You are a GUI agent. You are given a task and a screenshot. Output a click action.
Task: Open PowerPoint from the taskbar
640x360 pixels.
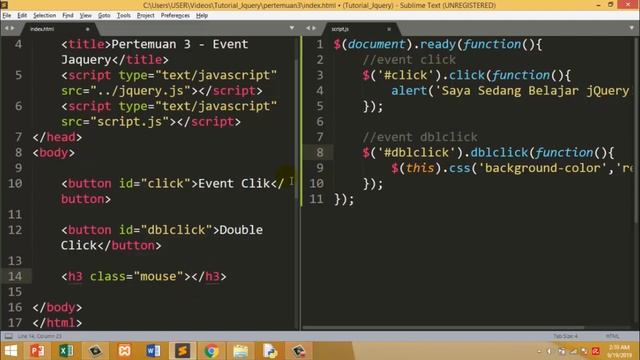pyautogui.click(x=37, y=351)
